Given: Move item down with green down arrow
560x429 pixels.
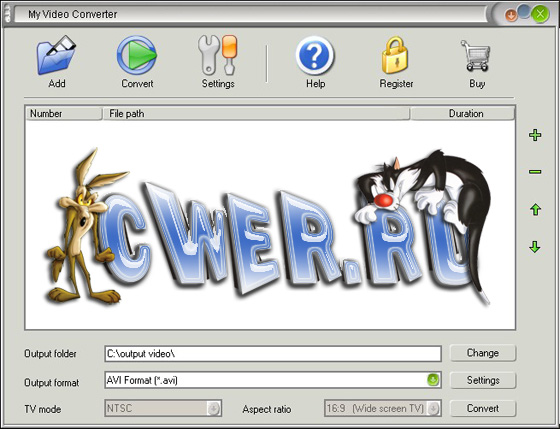Looking at the screenshot, I should tap(535, 246).
